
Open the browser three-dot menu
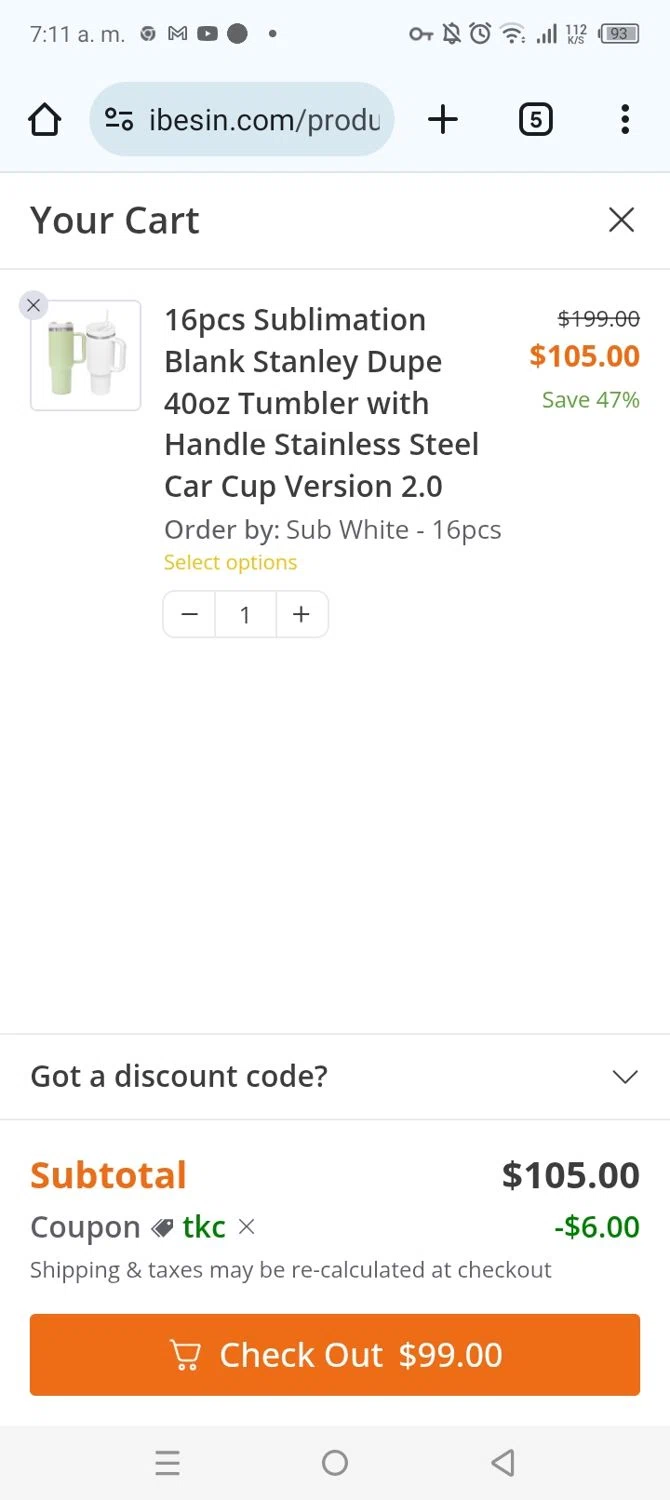point(624,120)
